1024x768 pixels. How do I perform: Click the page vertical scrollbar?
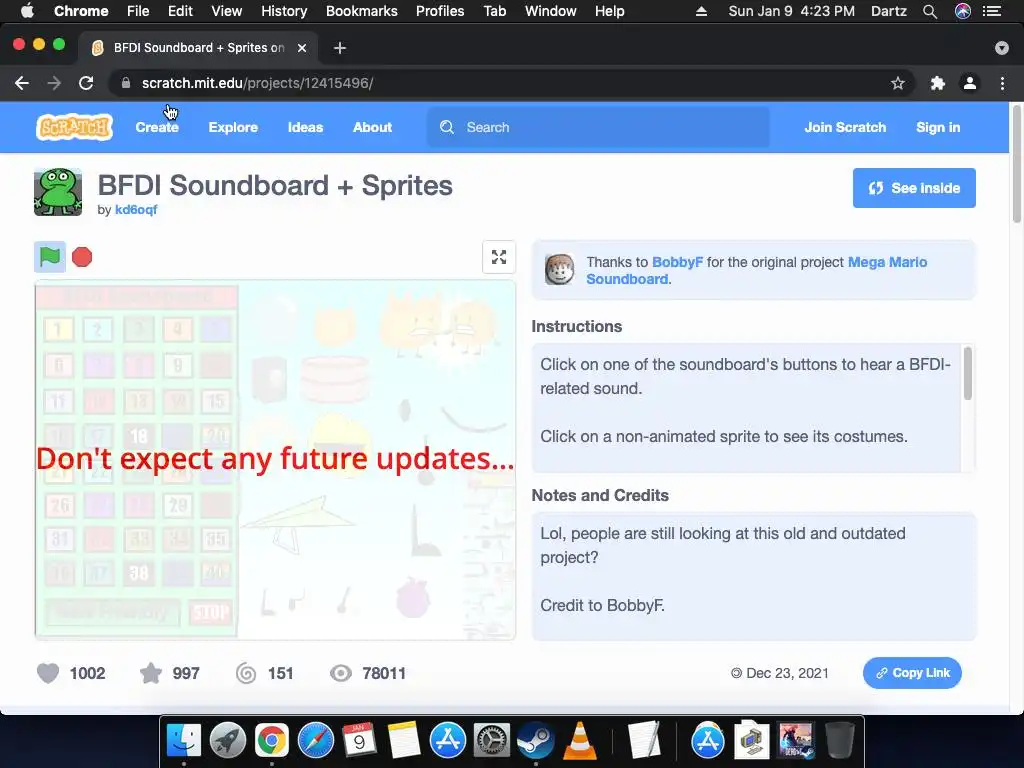tap(1017, 163)
